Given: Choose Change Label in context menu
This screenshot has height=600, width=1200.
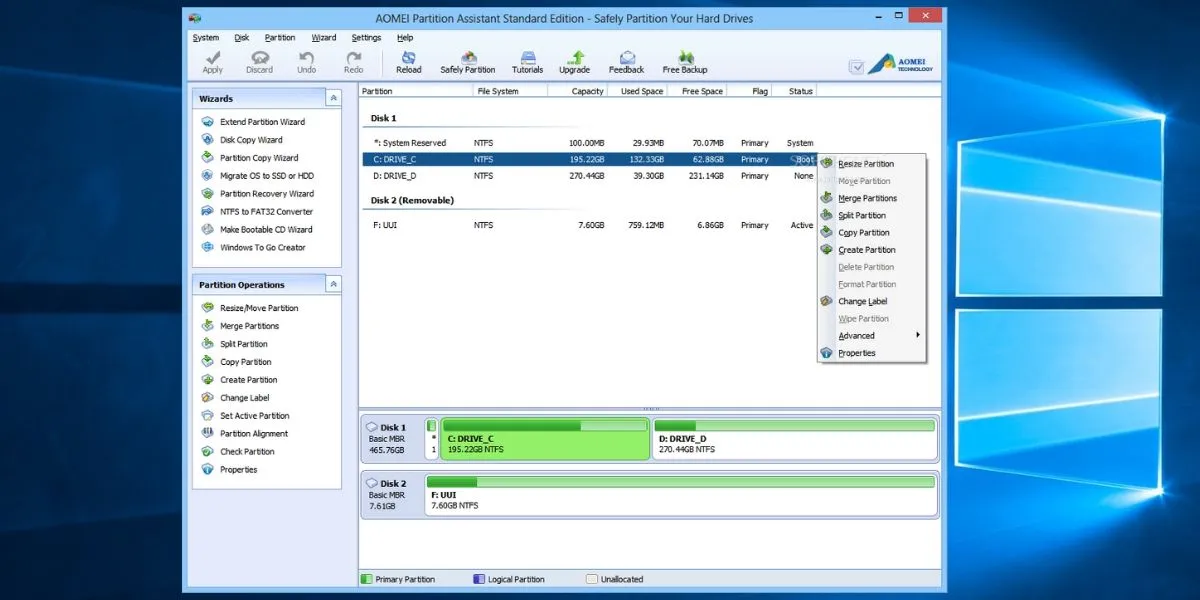Looking at the screenshot, I should click(x=872, y=302).
